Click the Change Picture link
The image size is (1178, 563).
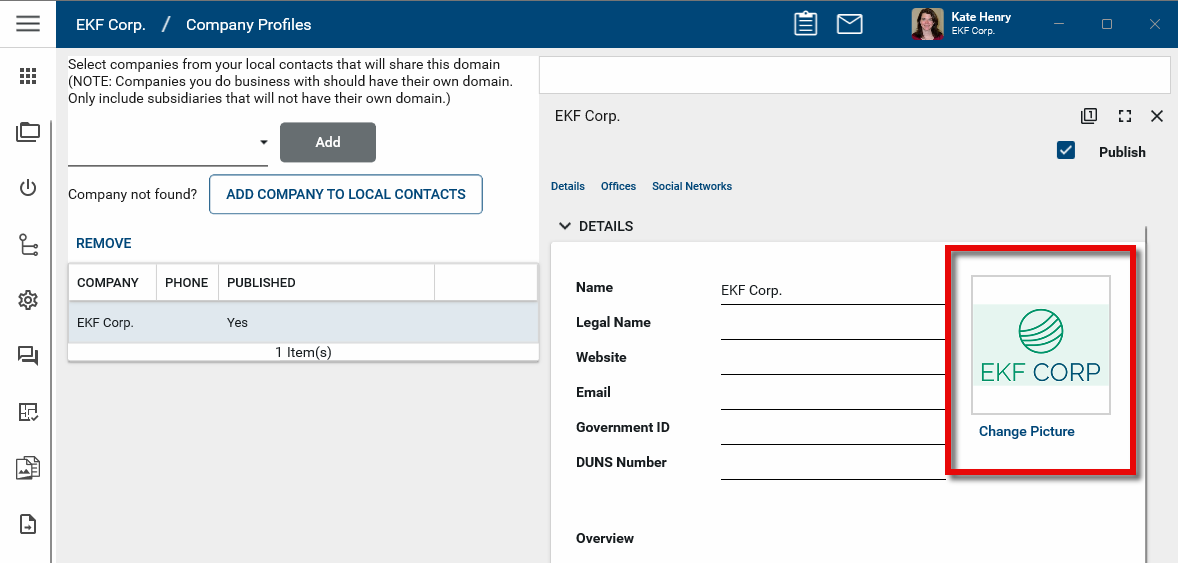[1026, 431]
